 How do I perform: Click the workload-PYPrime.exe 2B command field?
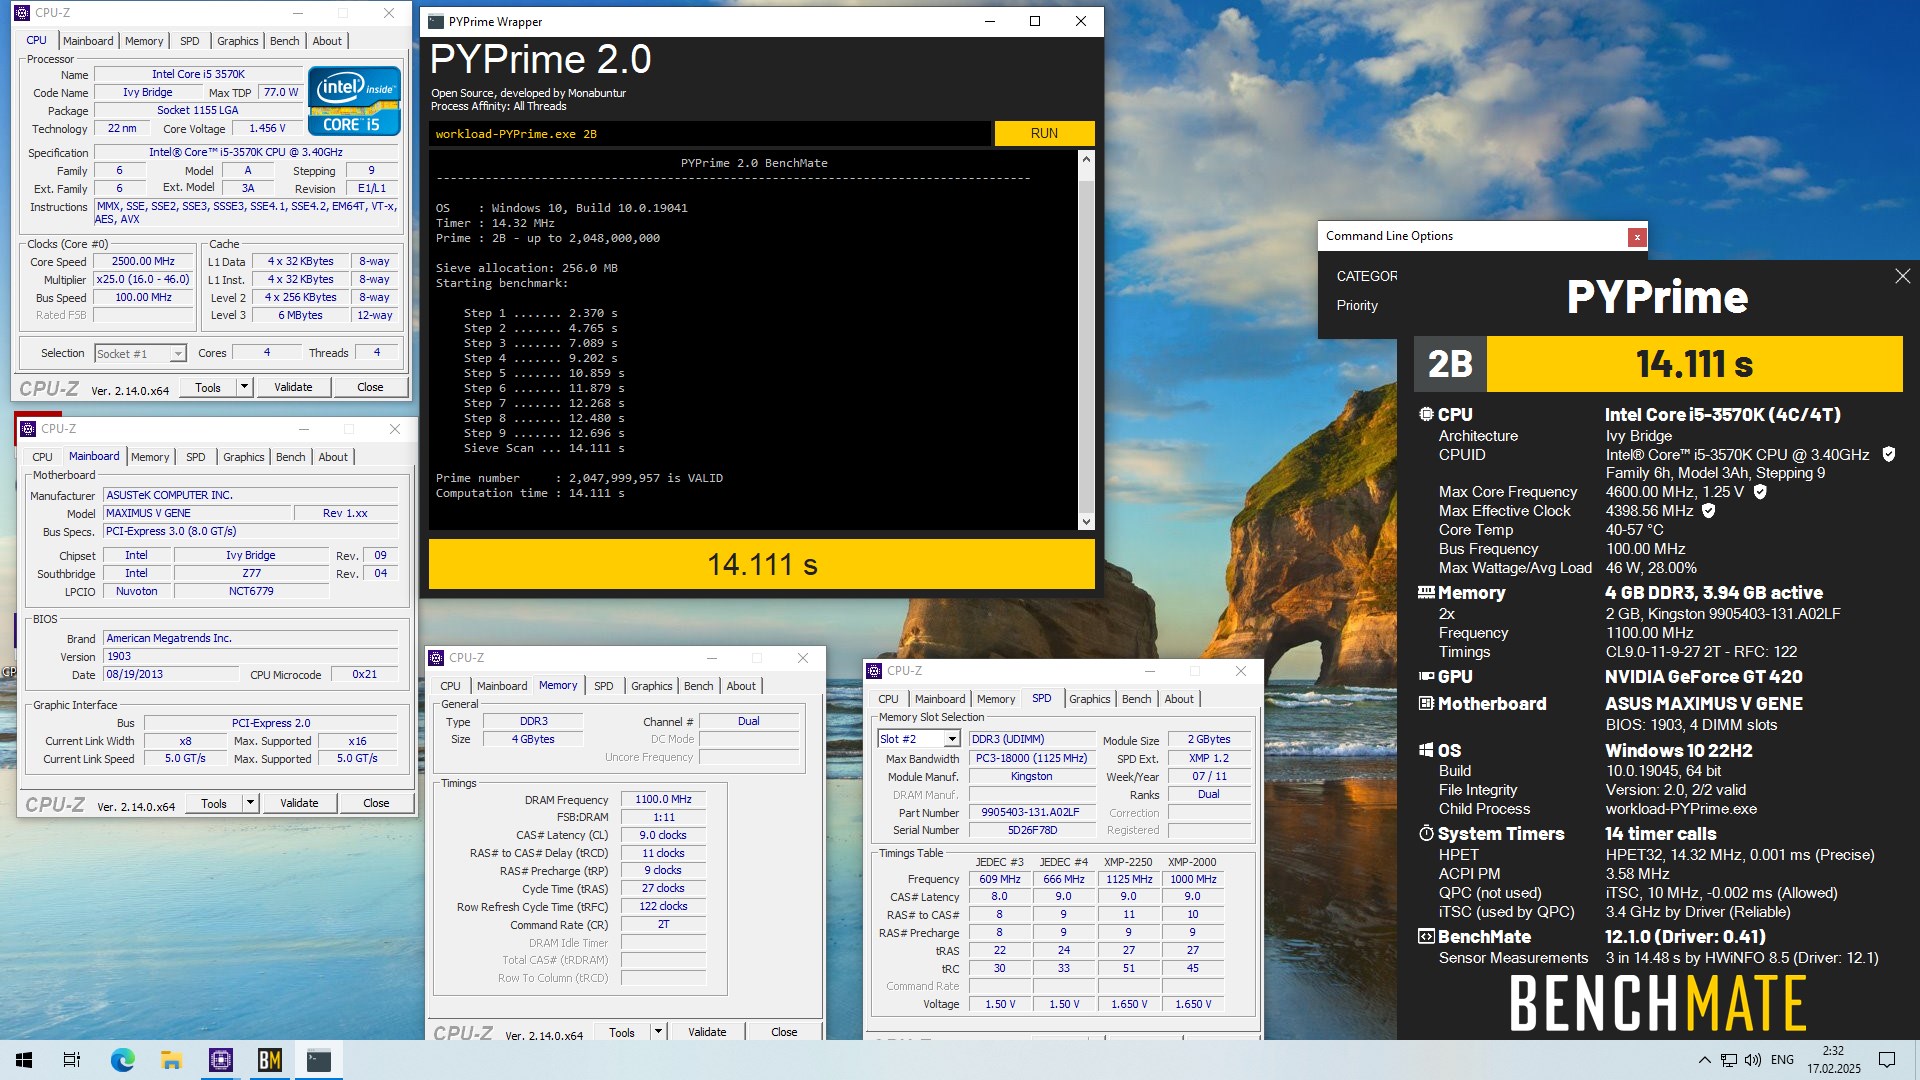point(710,134)
